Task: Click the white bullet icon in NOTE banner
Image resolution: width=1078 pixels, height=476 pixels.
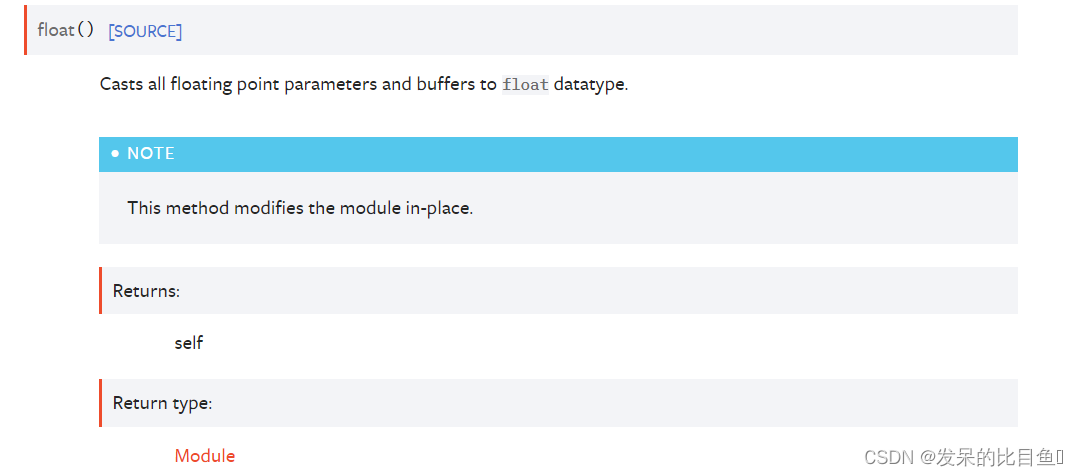Action: tap(115, 153)
